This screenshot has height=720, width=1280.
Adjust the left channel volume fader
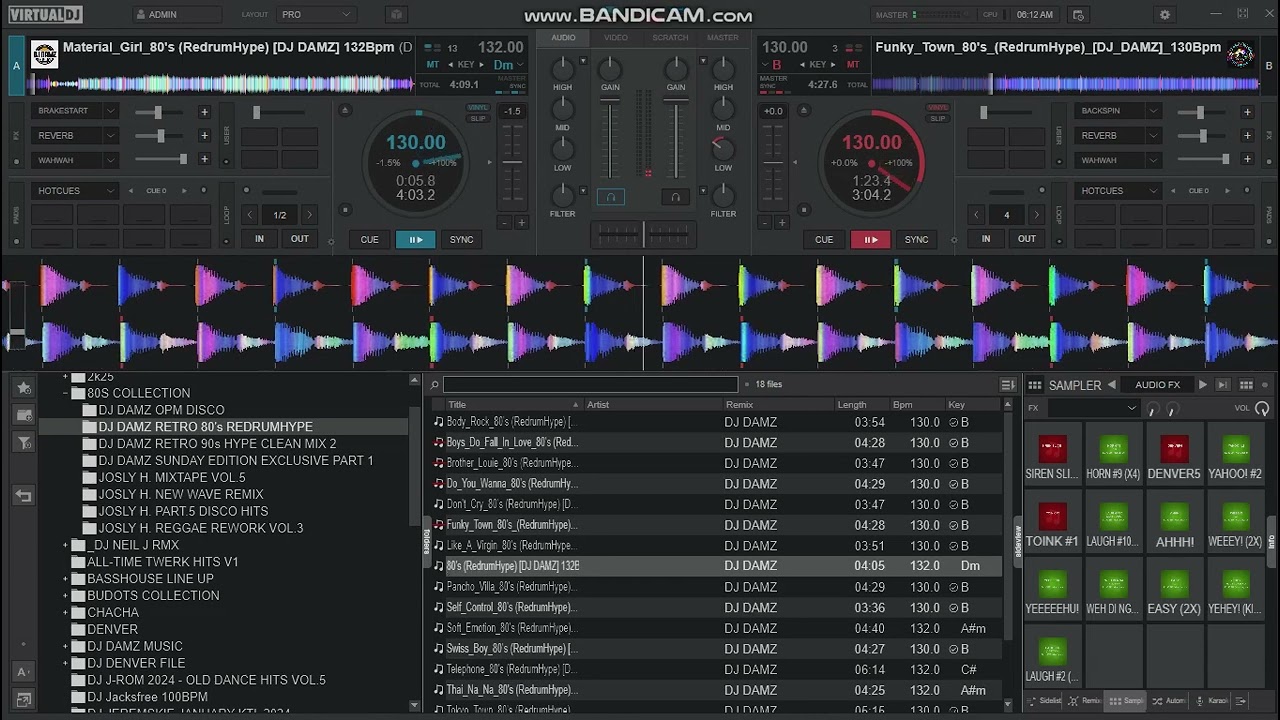tap(610, 140)
